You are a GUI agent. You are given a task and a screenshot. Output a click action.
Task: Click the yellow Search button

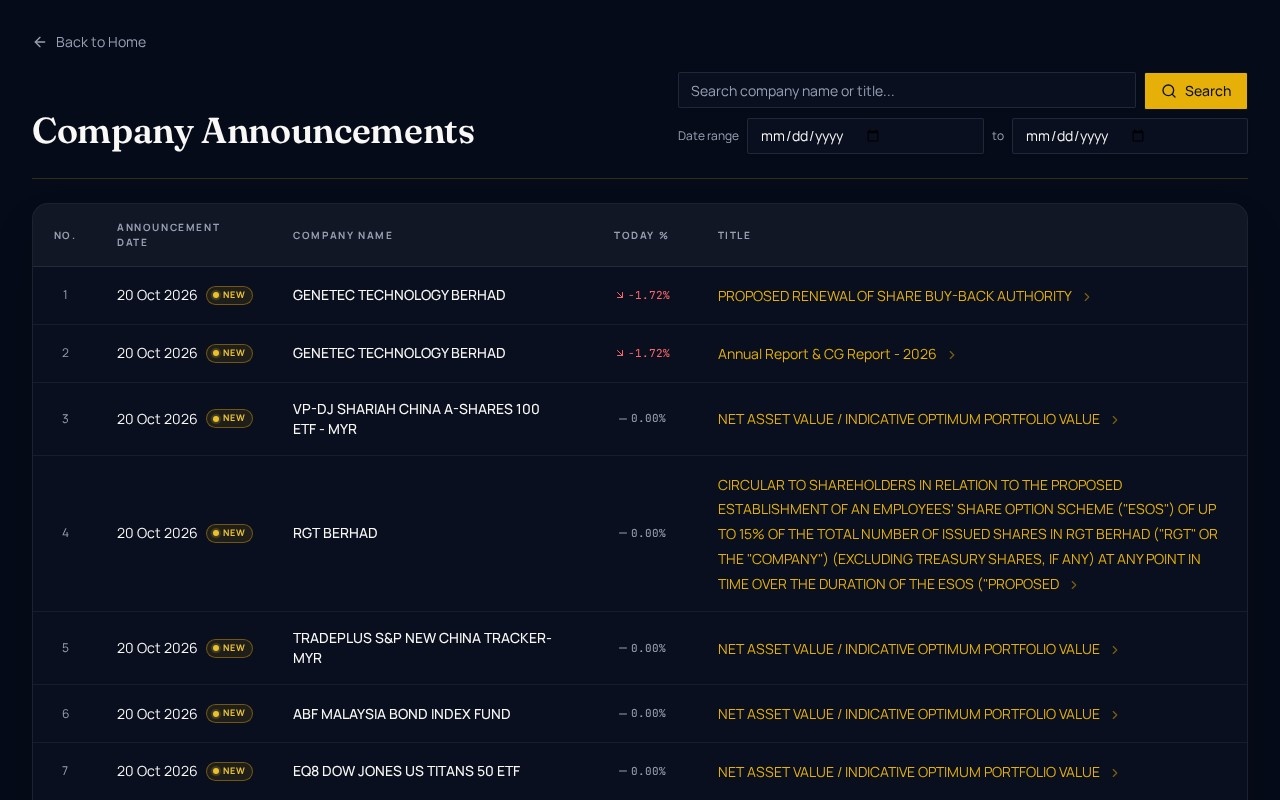tap(1196, 91)
